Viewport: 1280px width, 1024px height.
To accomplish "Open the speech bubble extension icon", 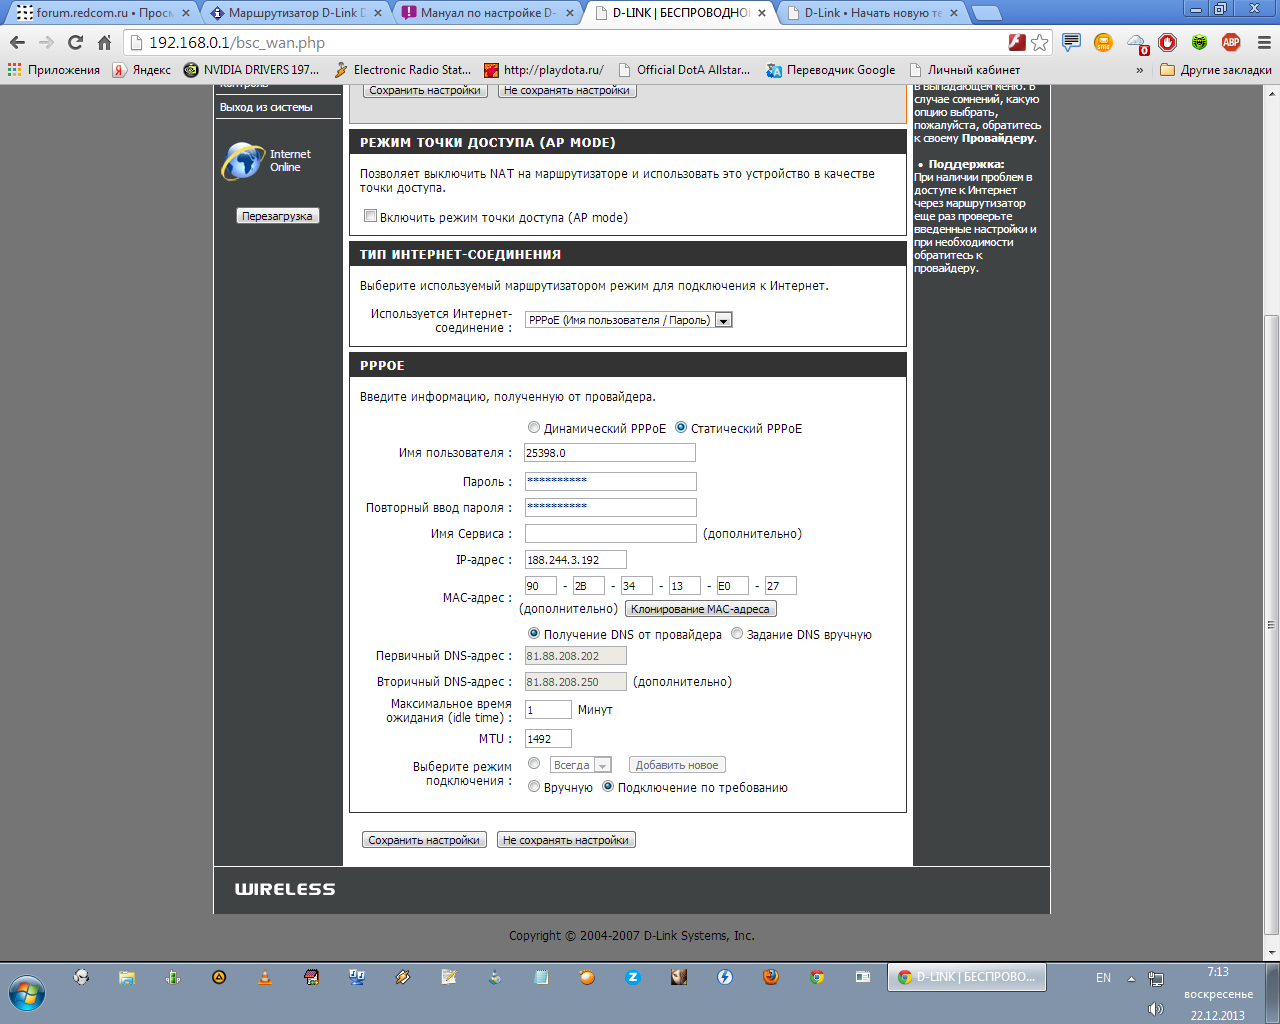I will 1071,42.
